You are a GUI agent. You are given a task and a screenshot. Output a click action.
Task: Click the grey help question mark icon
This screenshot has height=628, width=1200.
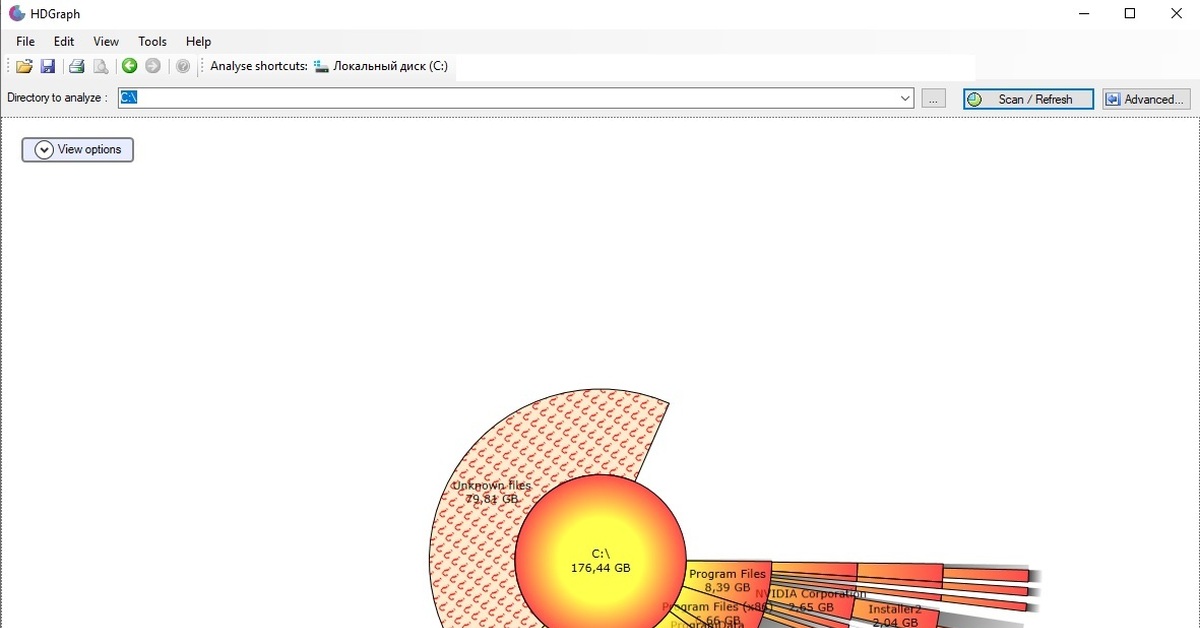tap(183, 67)
